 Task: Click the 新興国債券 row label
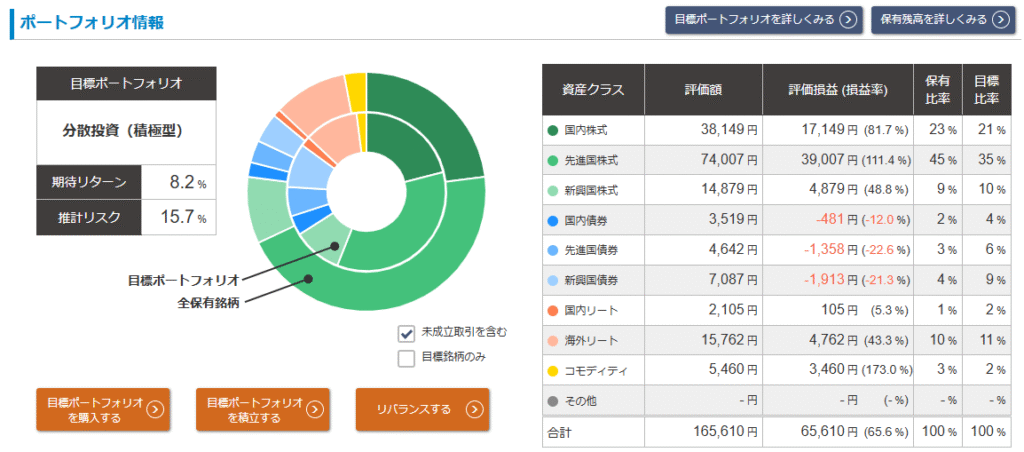[590, 281]
